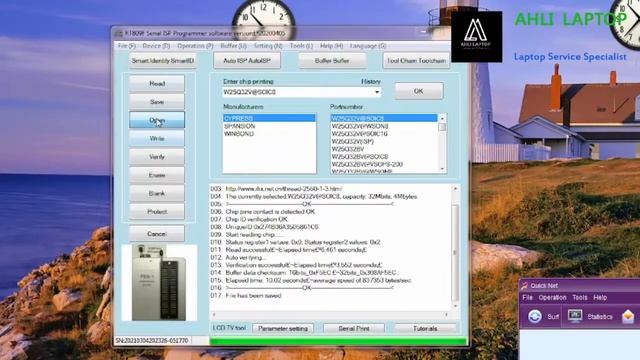The width and height of the screenshot is (640, 360).
Task: Click the LCD TV tool label
Action: click(229, 328)
